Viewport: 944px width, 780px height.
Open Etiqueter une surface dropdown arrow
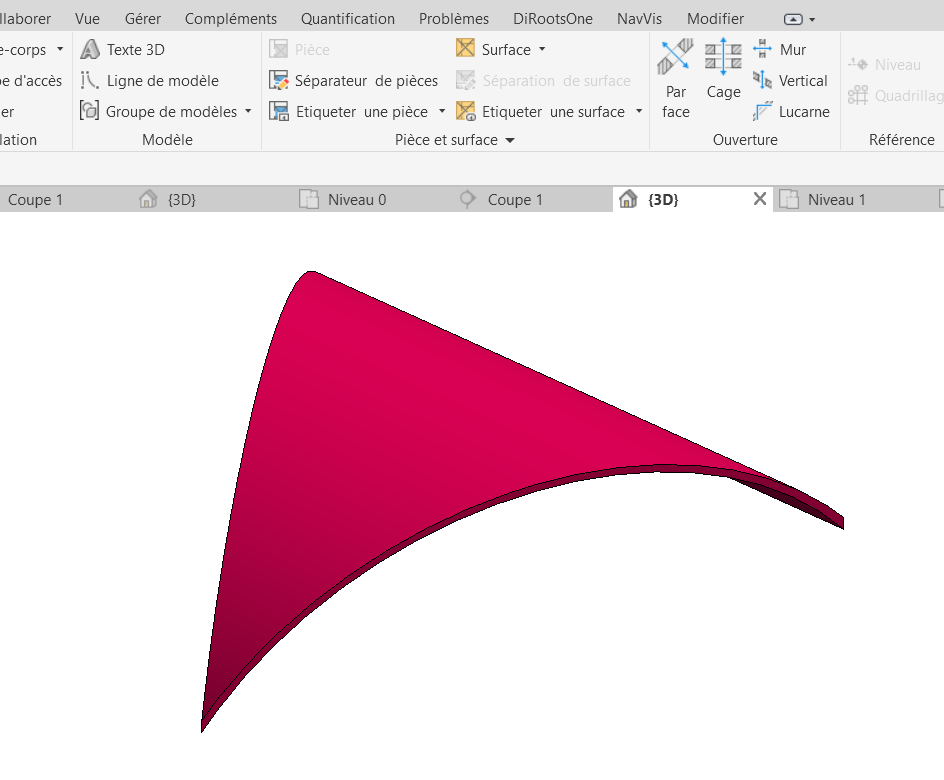pyautogui.click(x=639, y=112)
